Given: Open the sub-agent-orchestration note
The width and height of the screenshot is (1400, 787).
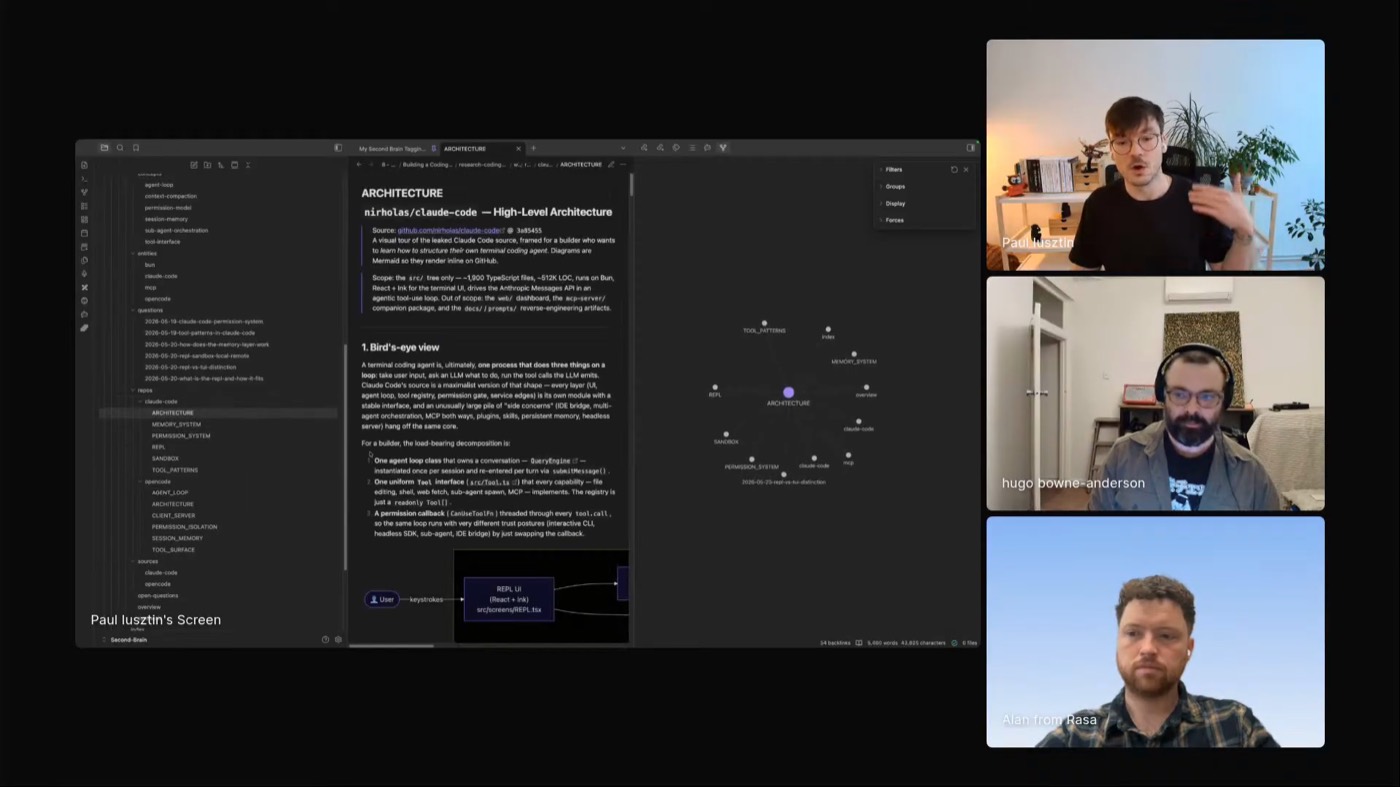Looking at the screenshot, I should pos(176,230).
